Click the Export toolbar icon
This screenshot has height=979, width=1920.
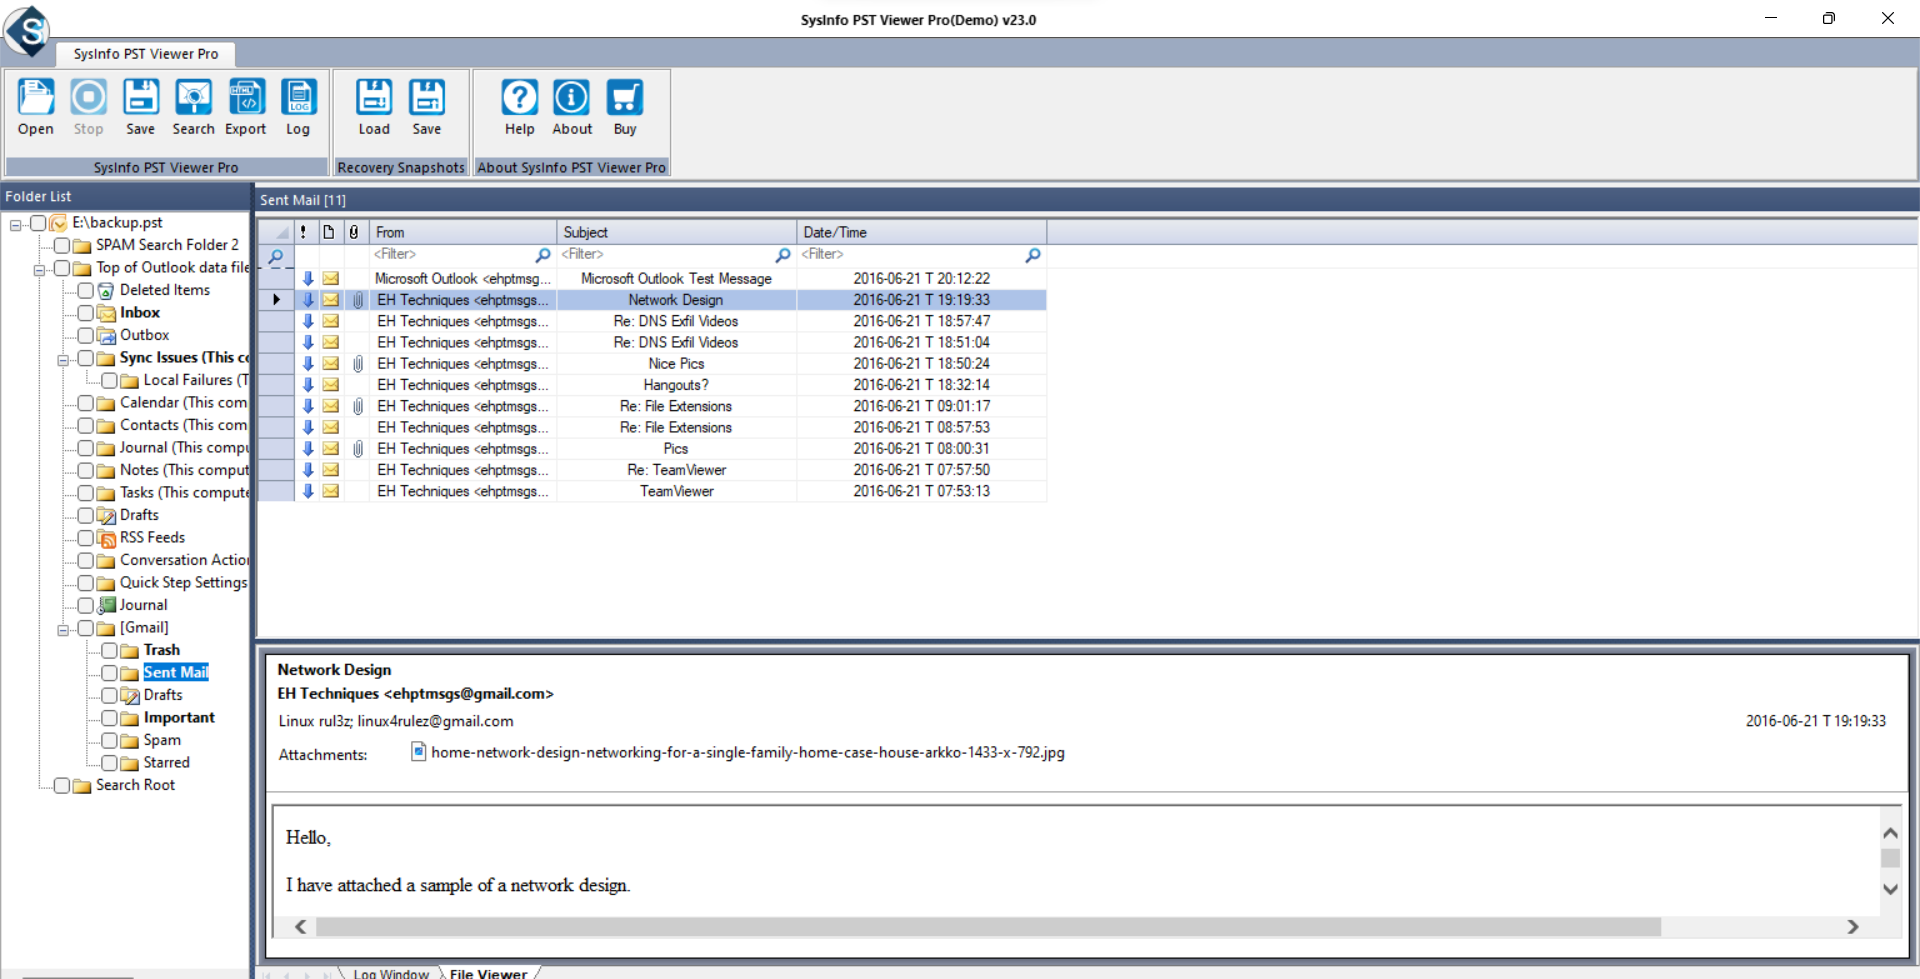point(246,98)
